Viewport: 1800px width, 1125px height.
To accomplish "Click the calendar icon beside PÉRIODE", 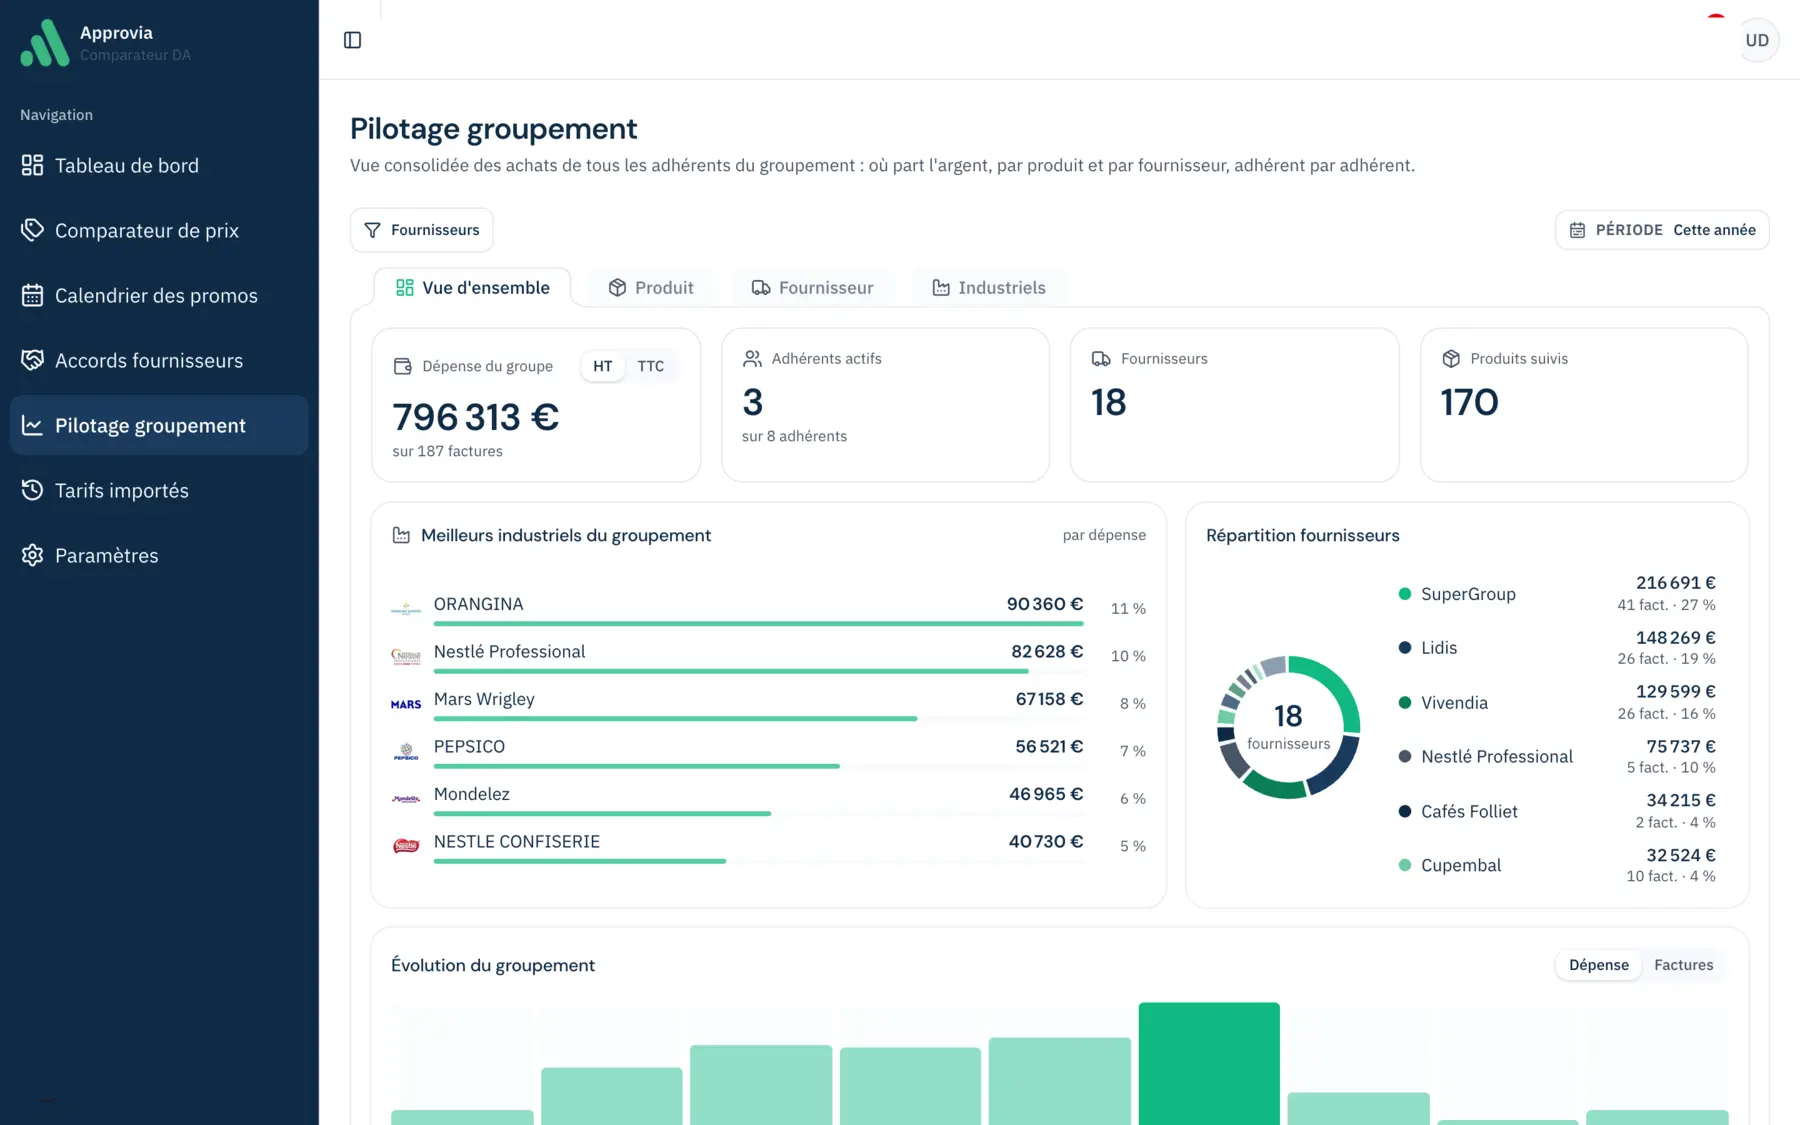I will (1577, 230).
